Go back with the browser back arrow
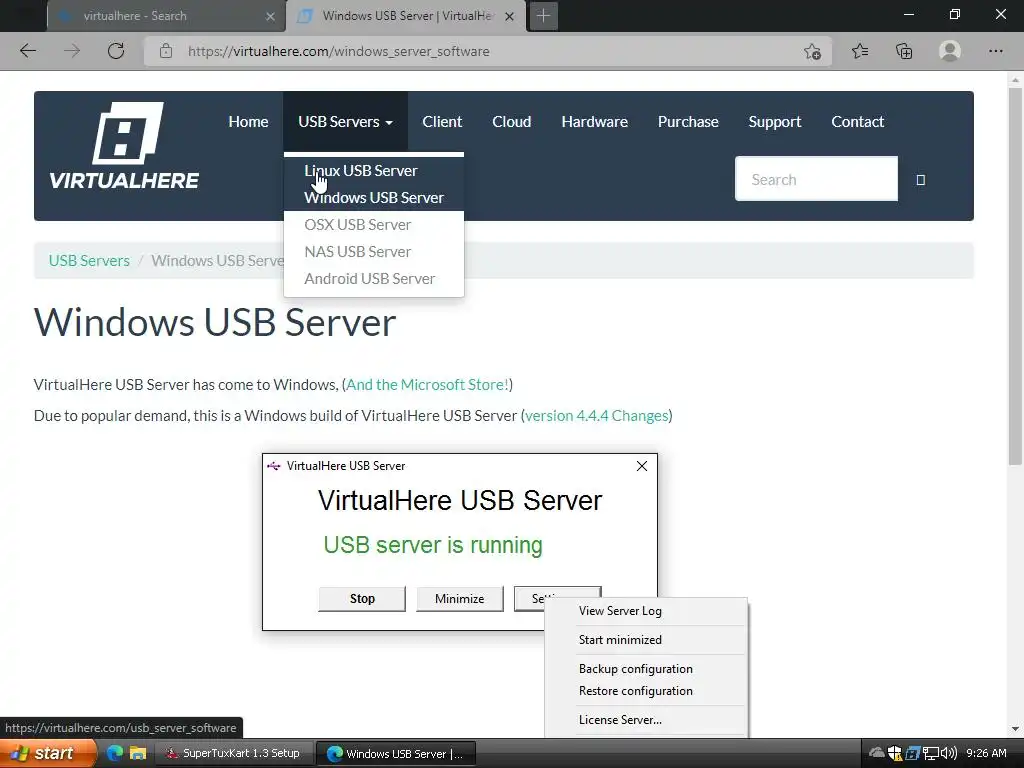The image size is (1024, 768). 27,51
